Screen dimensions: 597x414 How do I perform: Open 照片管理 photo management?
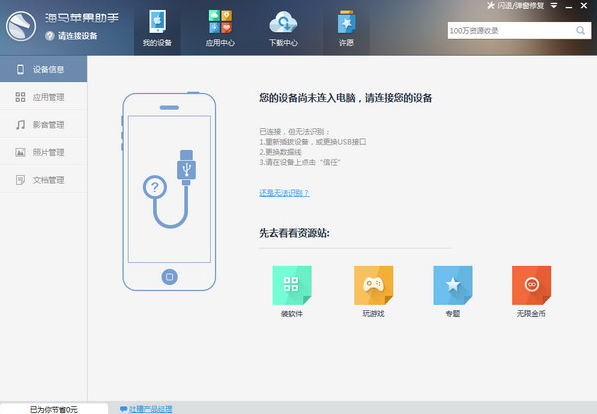click(x=43, y=152)
